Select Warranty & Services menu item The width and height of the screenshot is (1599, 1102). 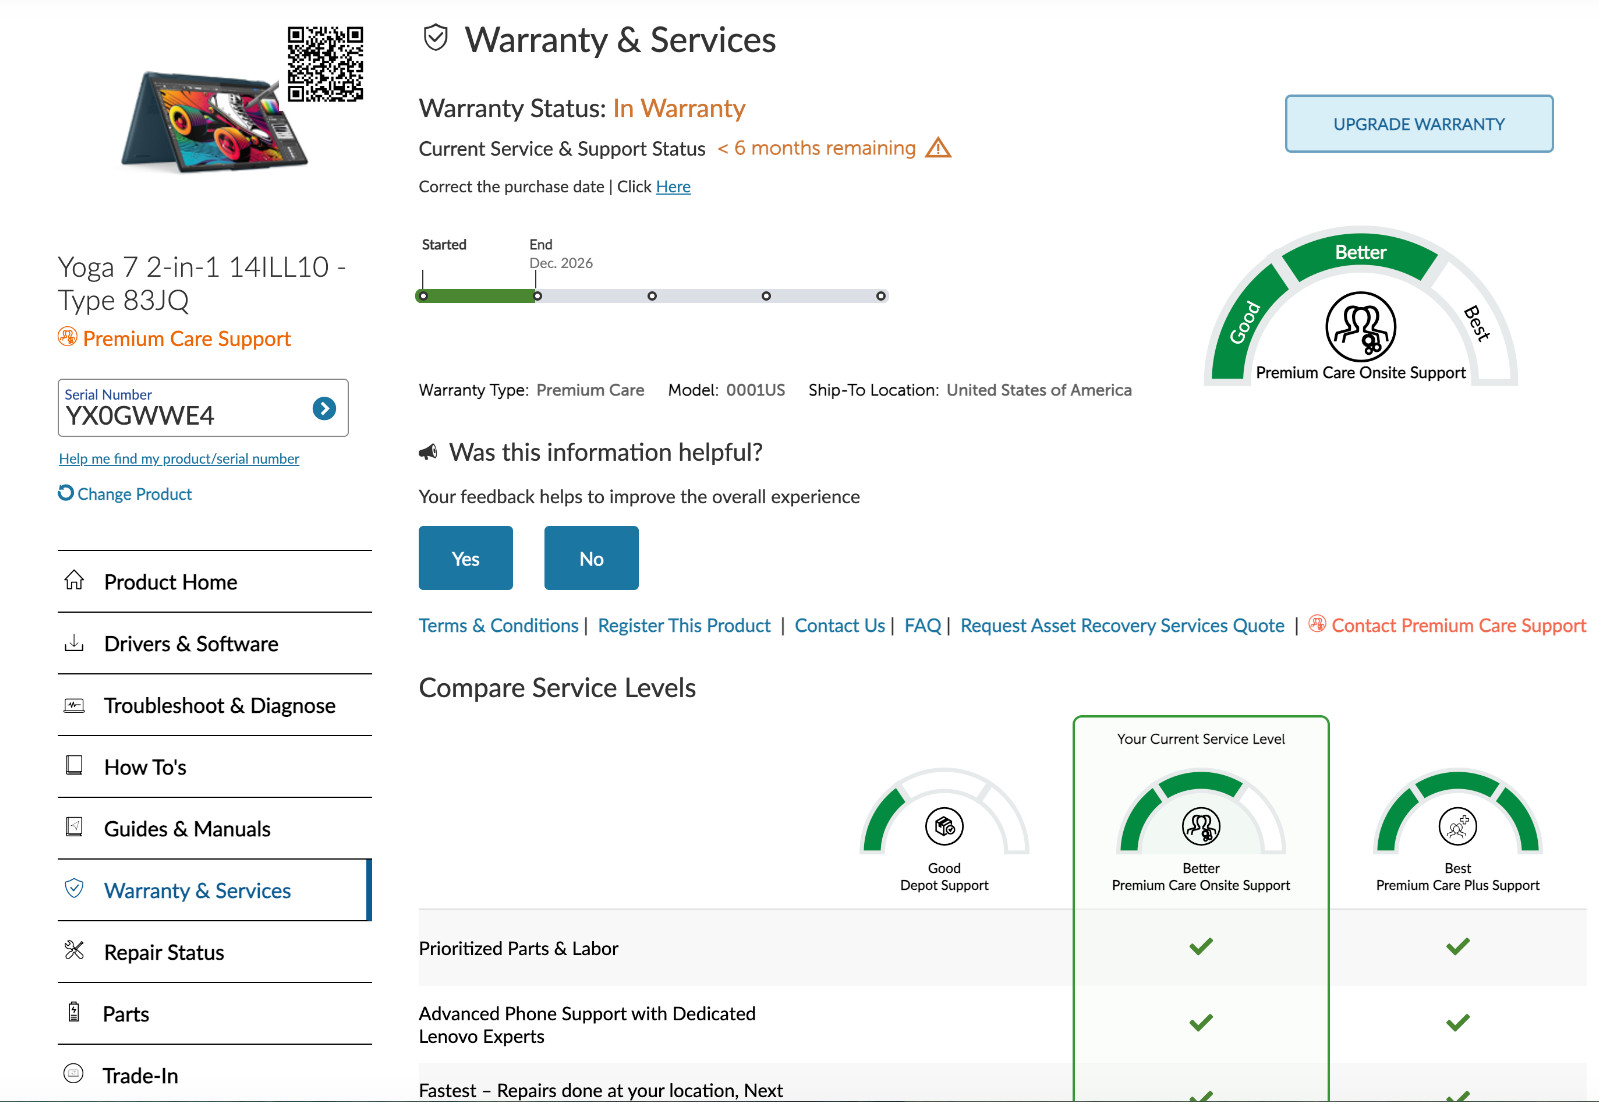click(x=215, y=890)
